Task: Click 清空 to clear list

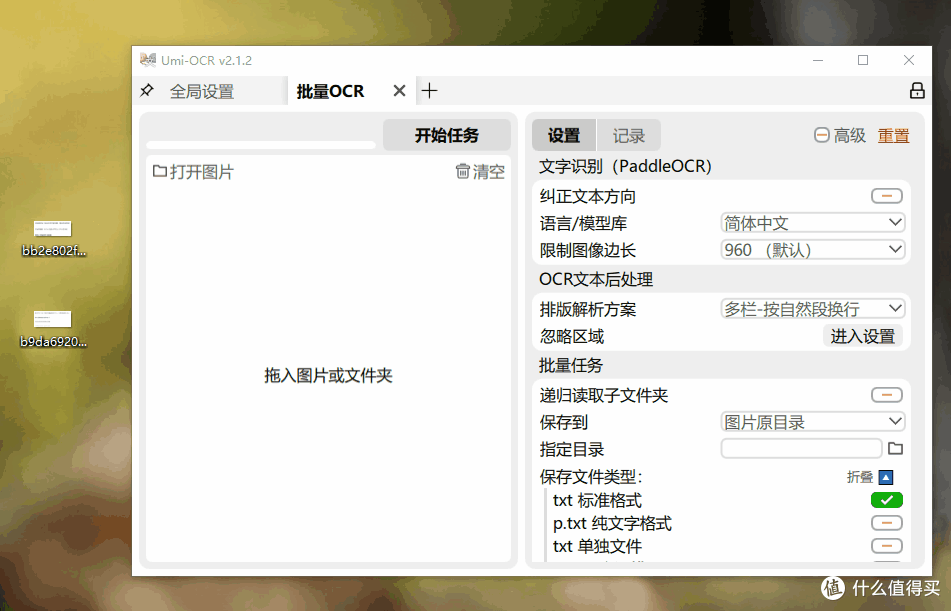Action: (480, 172)
